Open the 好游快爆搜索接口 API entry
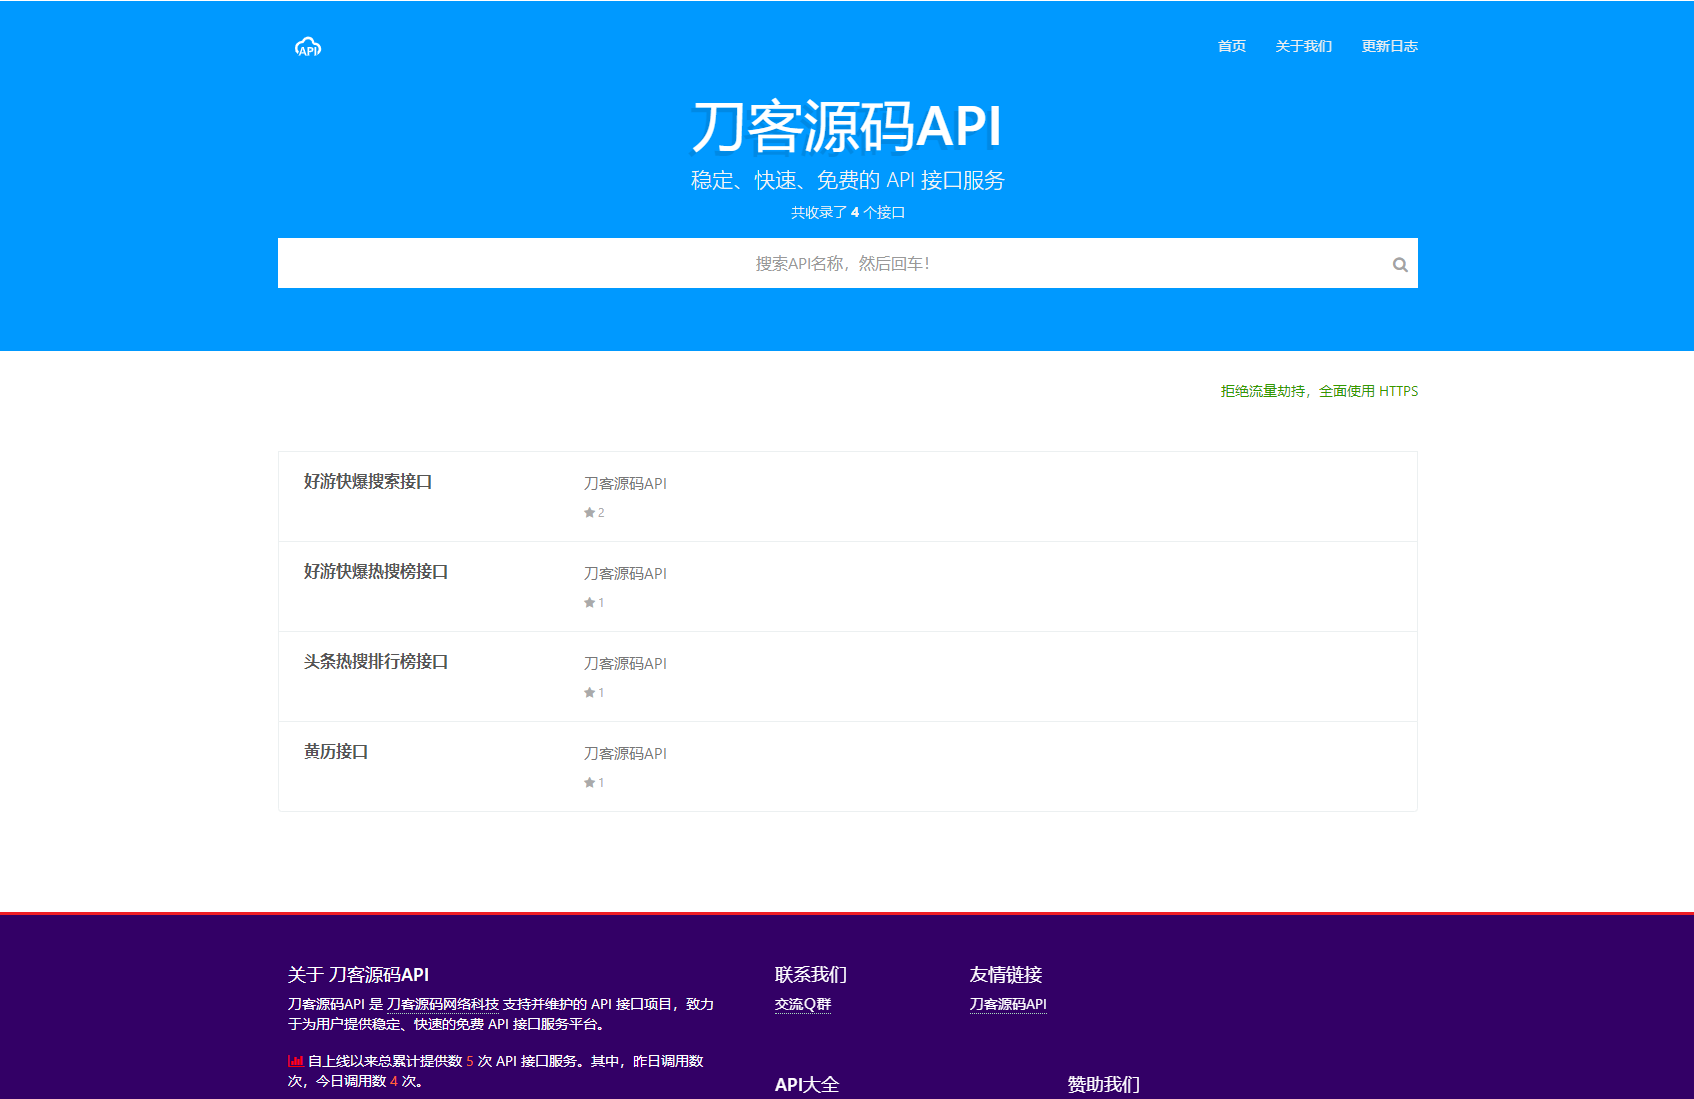This screenshot has height=1099, width=1694. (369, 482)
